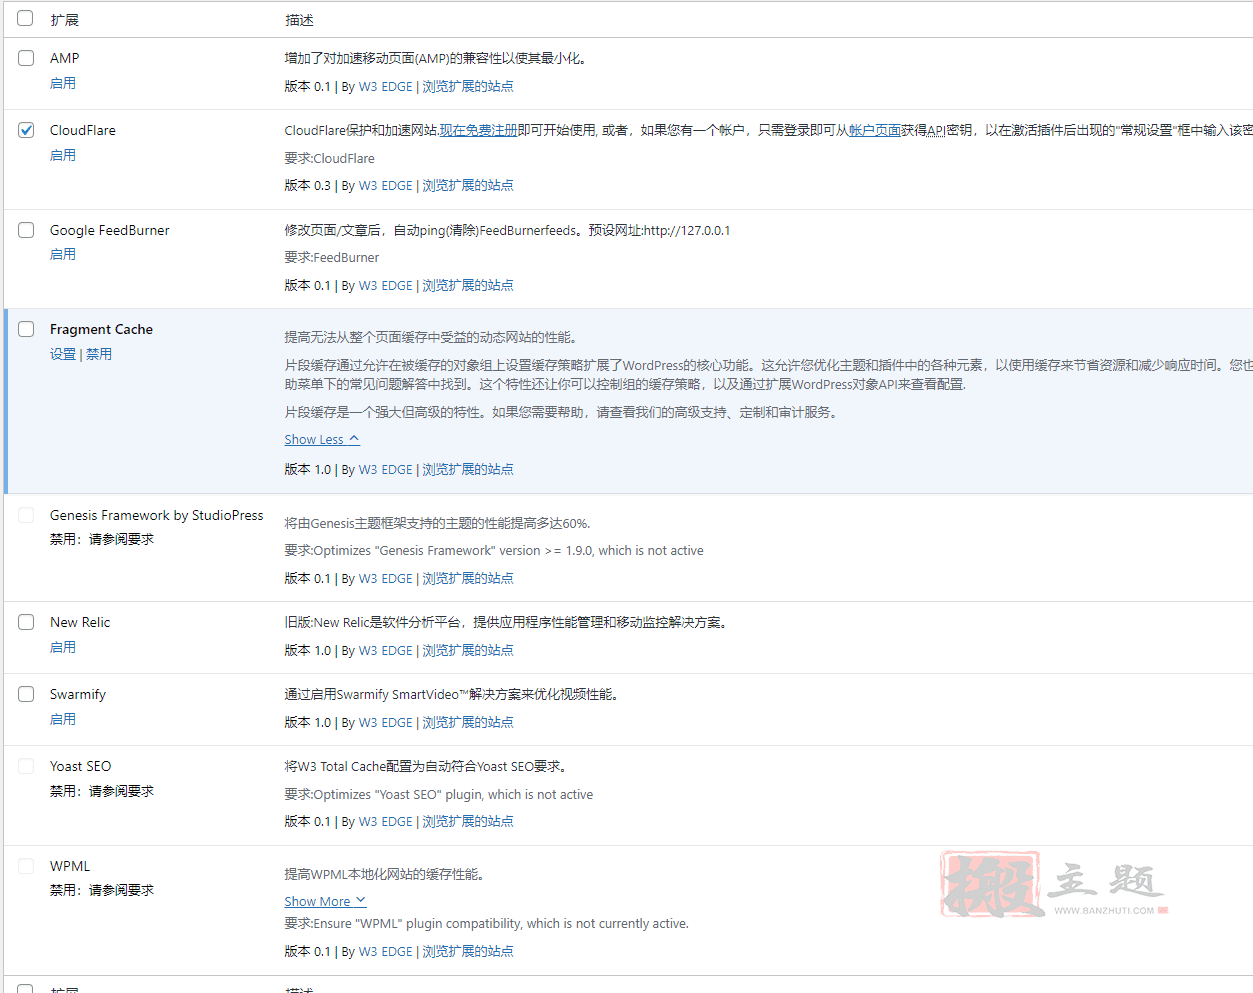The image size is (1253, 993).
Task: Open 浏览扩展的站点 in WPML row
Action: coord(468,951)
